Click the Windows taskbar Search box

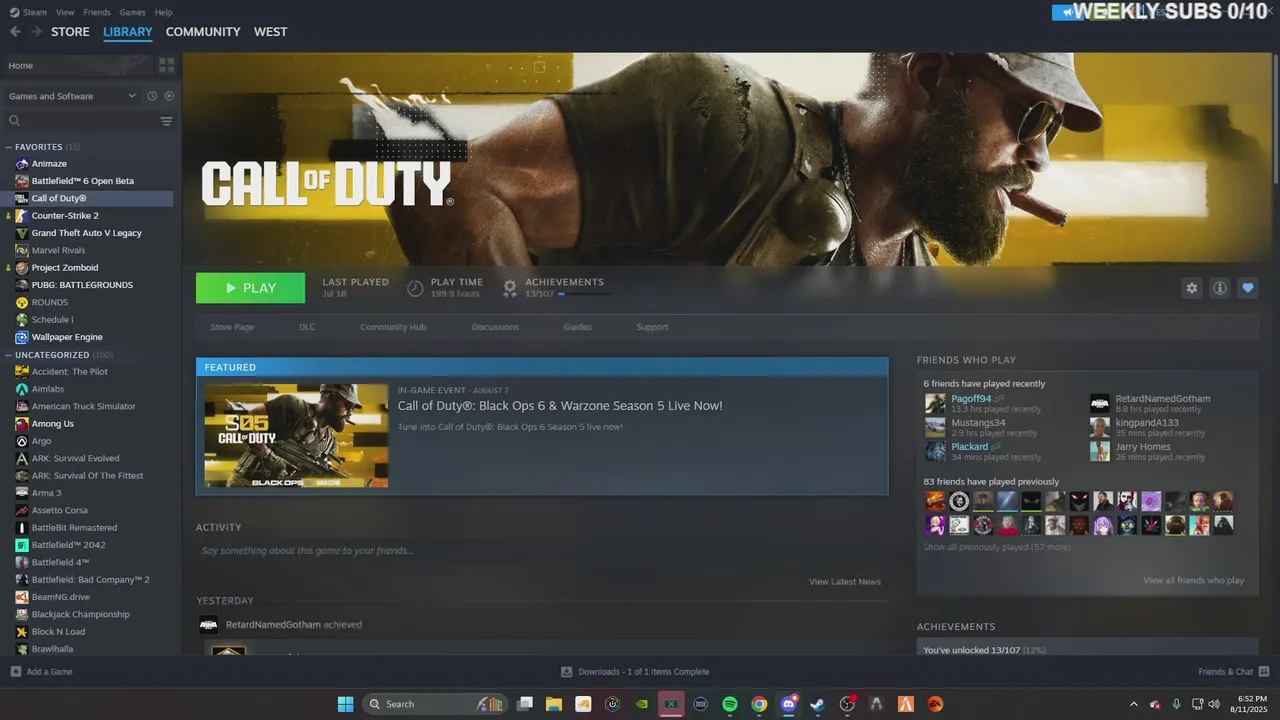pyautogui.click(x=435, y=704)
